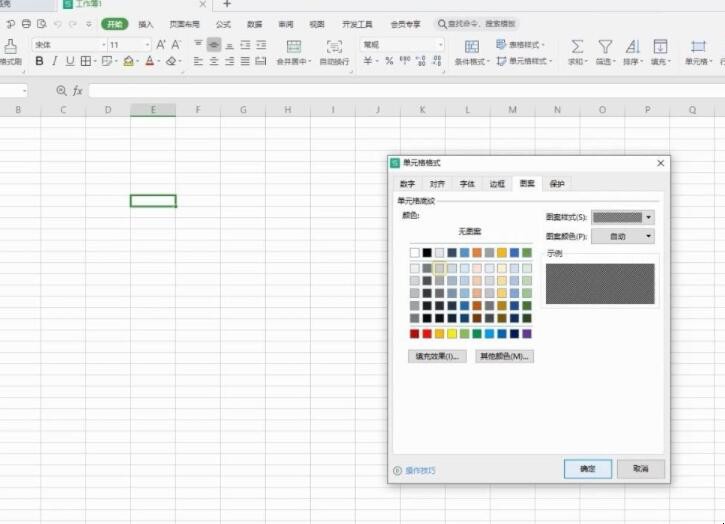Open the font size dropdown showing 11
Image resolution: width=725 pixels, height=524 pixels.
[x=147, y=45]
